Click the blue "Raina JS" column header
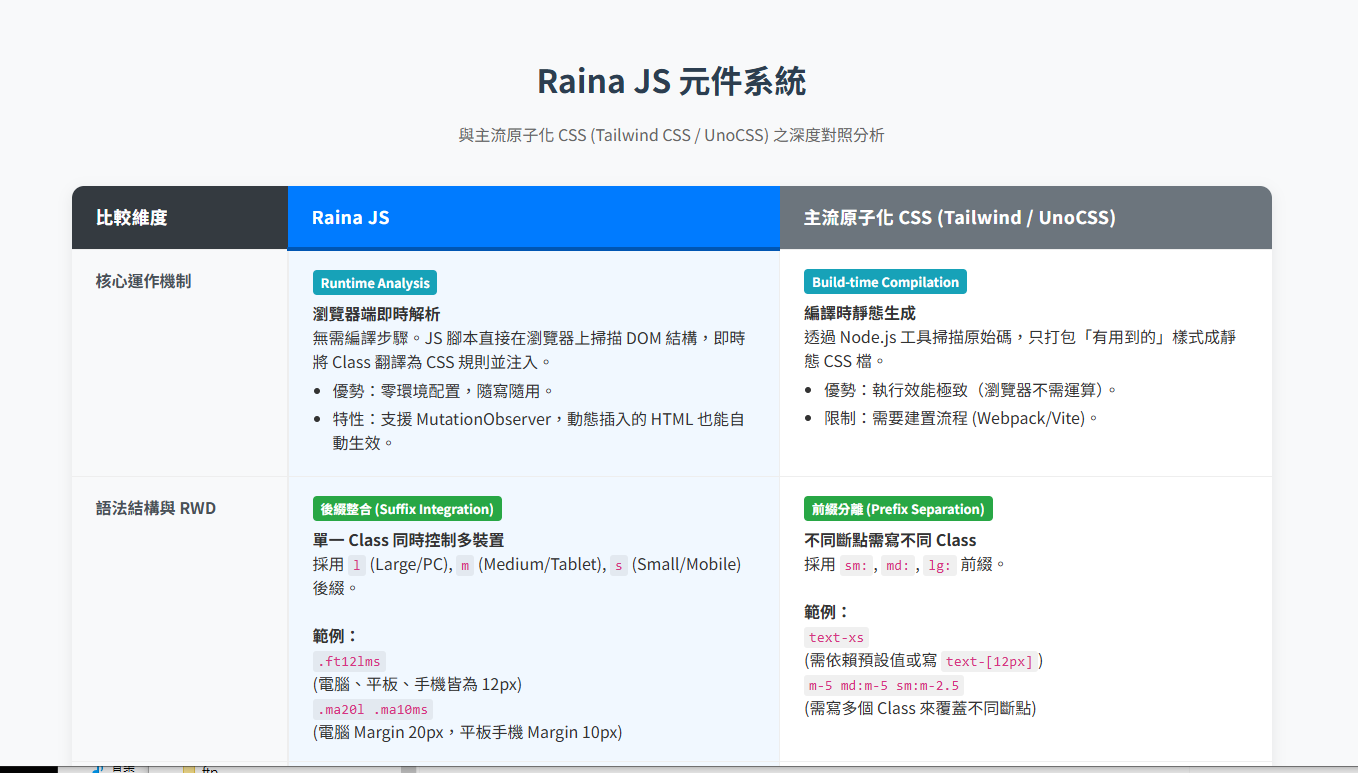1358x773 pixels. tap(350, 217)
